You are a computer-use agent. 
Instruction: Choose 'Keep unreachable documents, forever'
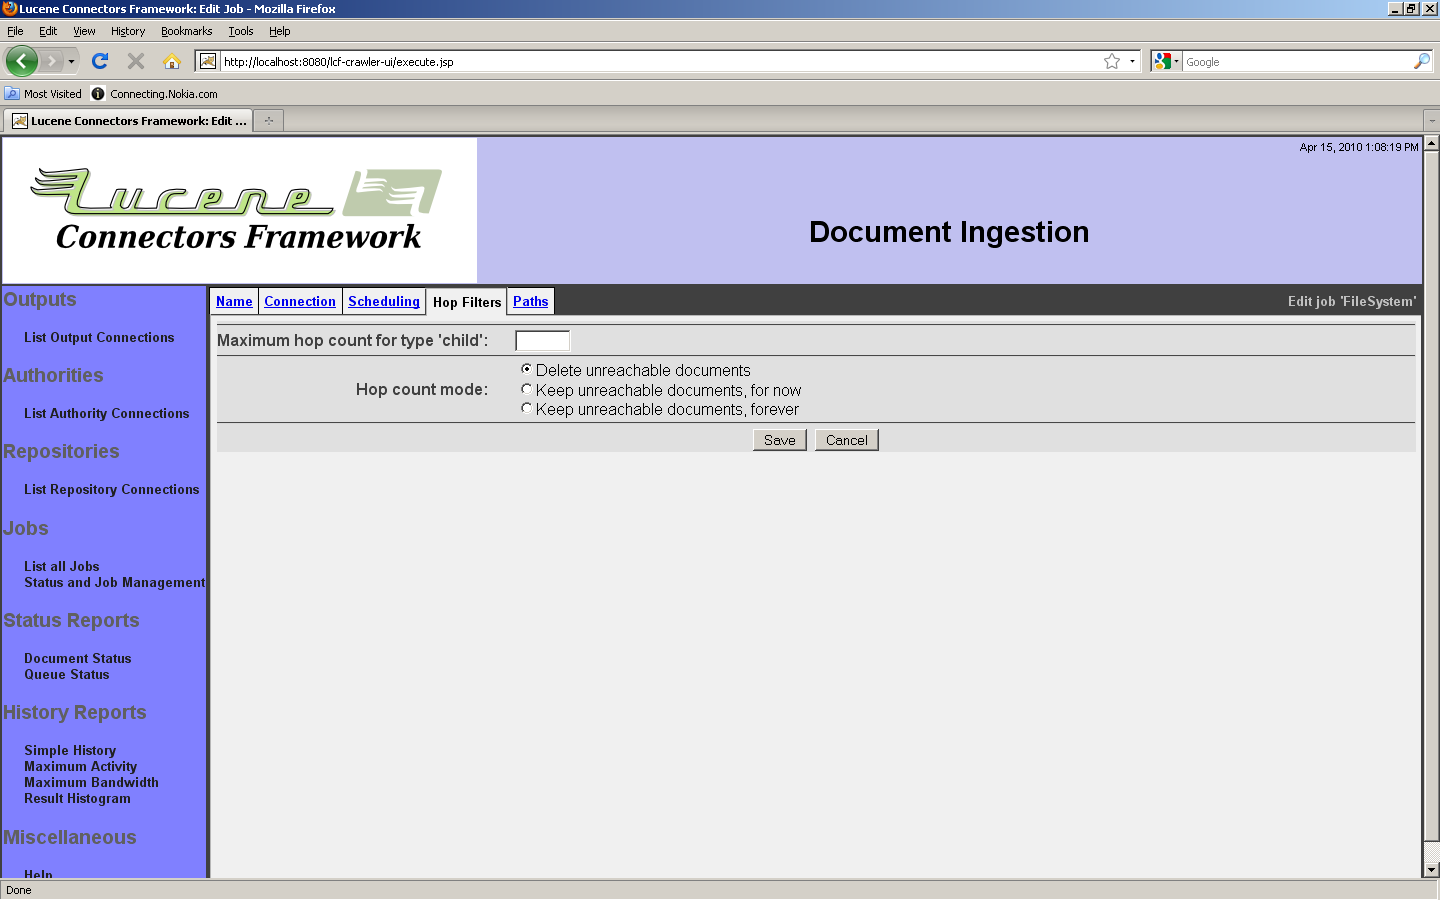(526, 408)
